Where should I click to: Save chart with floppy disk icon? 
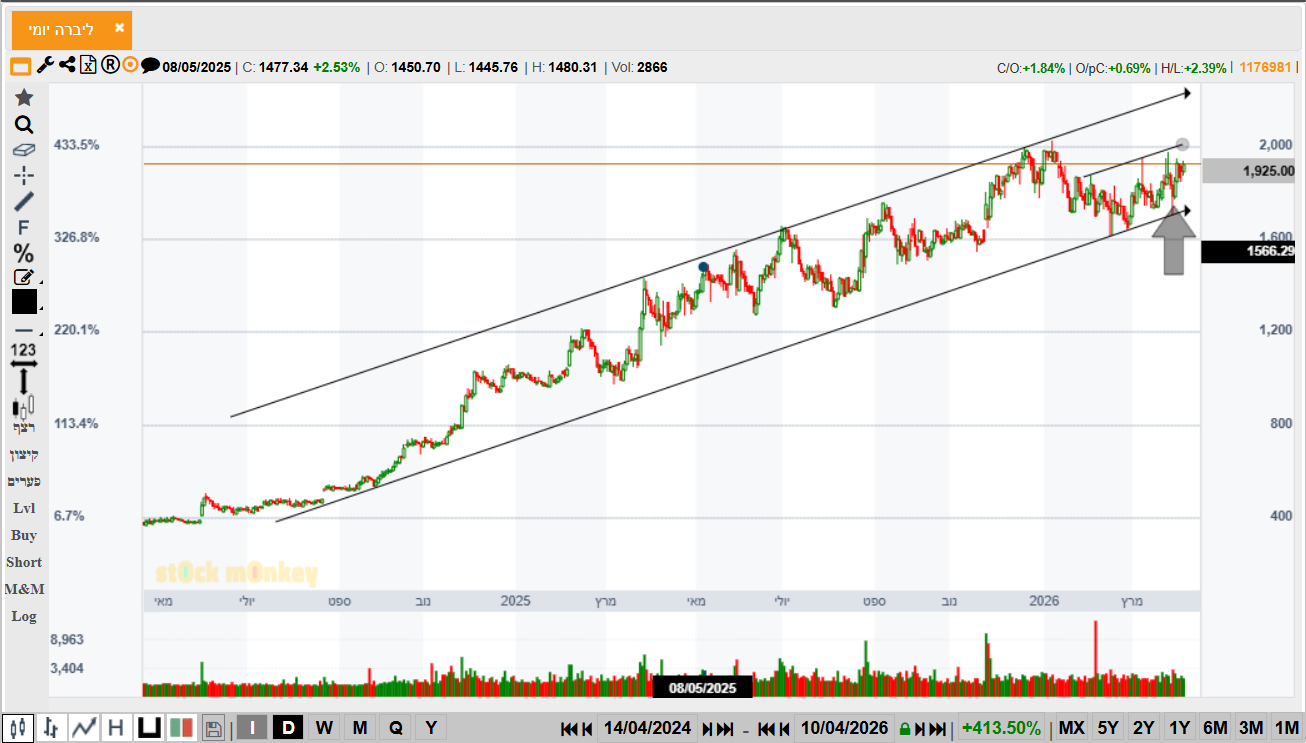click(213, 727)
